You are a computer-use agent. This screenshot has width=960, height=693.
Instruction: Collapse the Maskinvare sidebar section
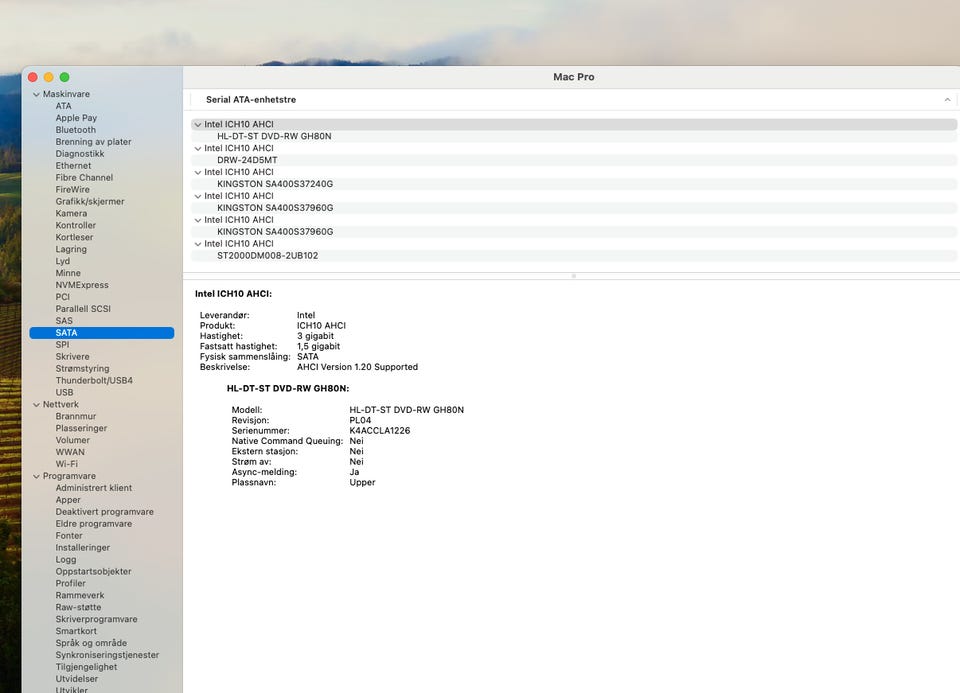click(x=36, y=94)
